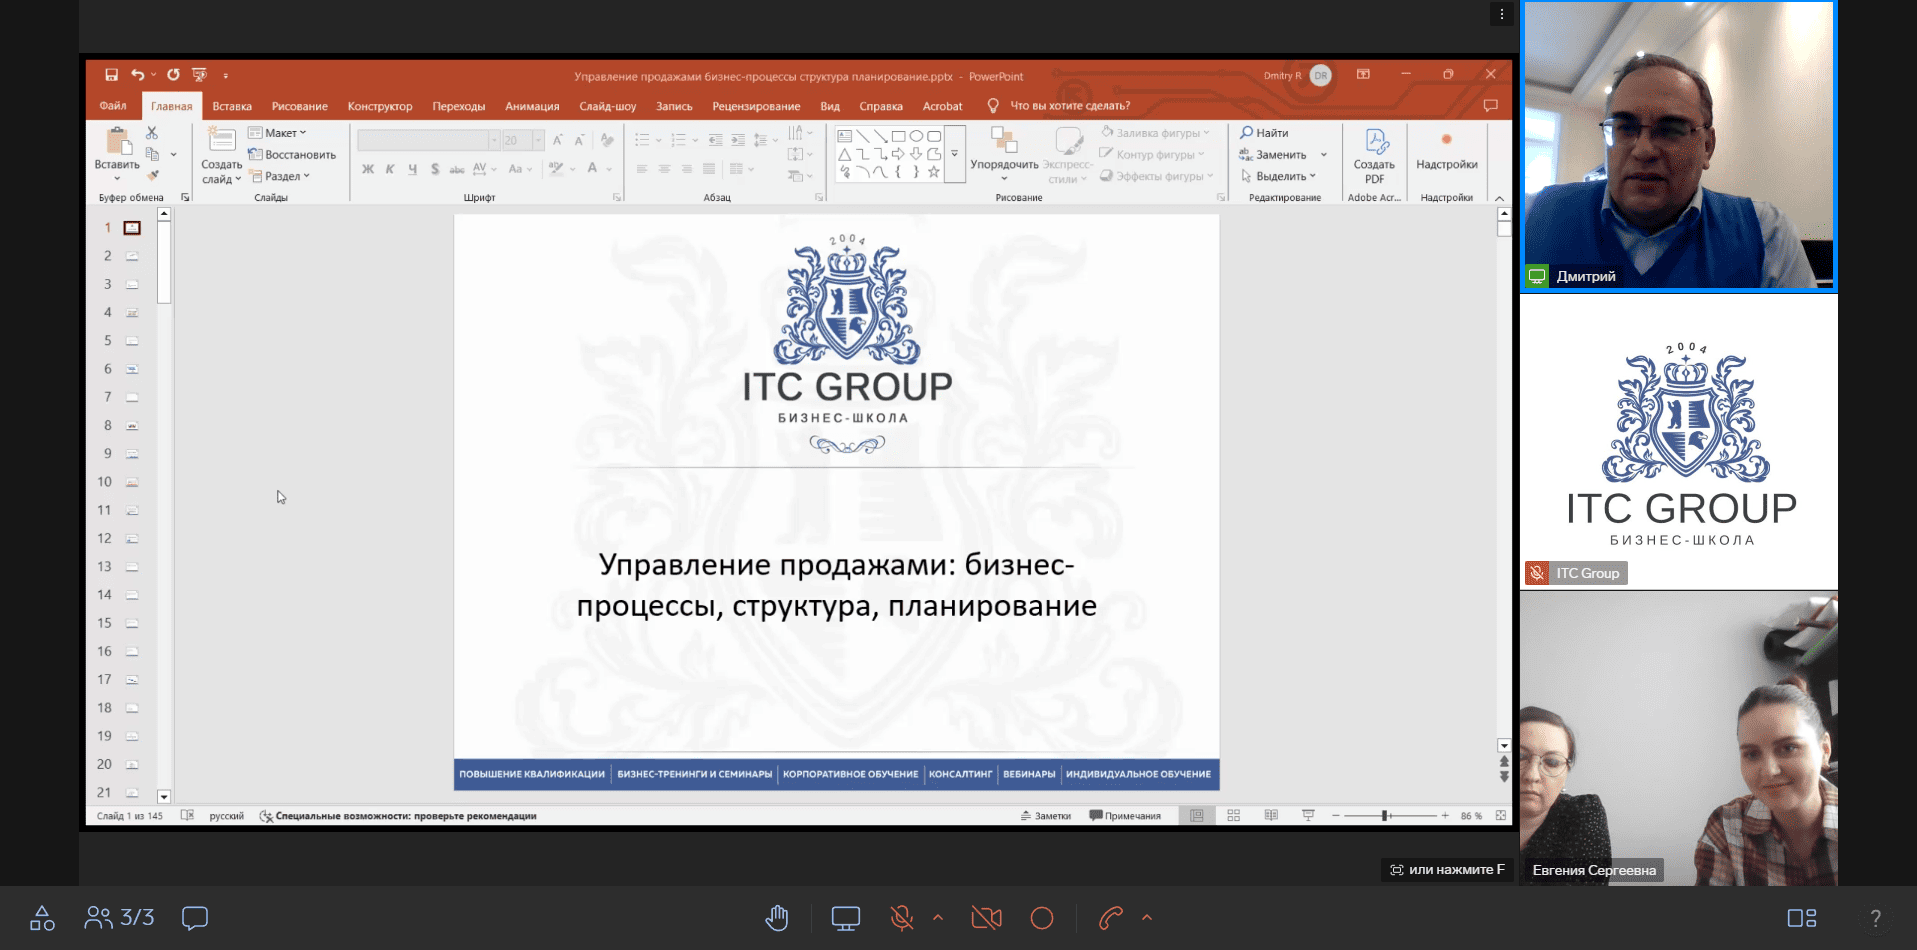Open the participants list 3/3
The image size is (1917, 950).
120,918
